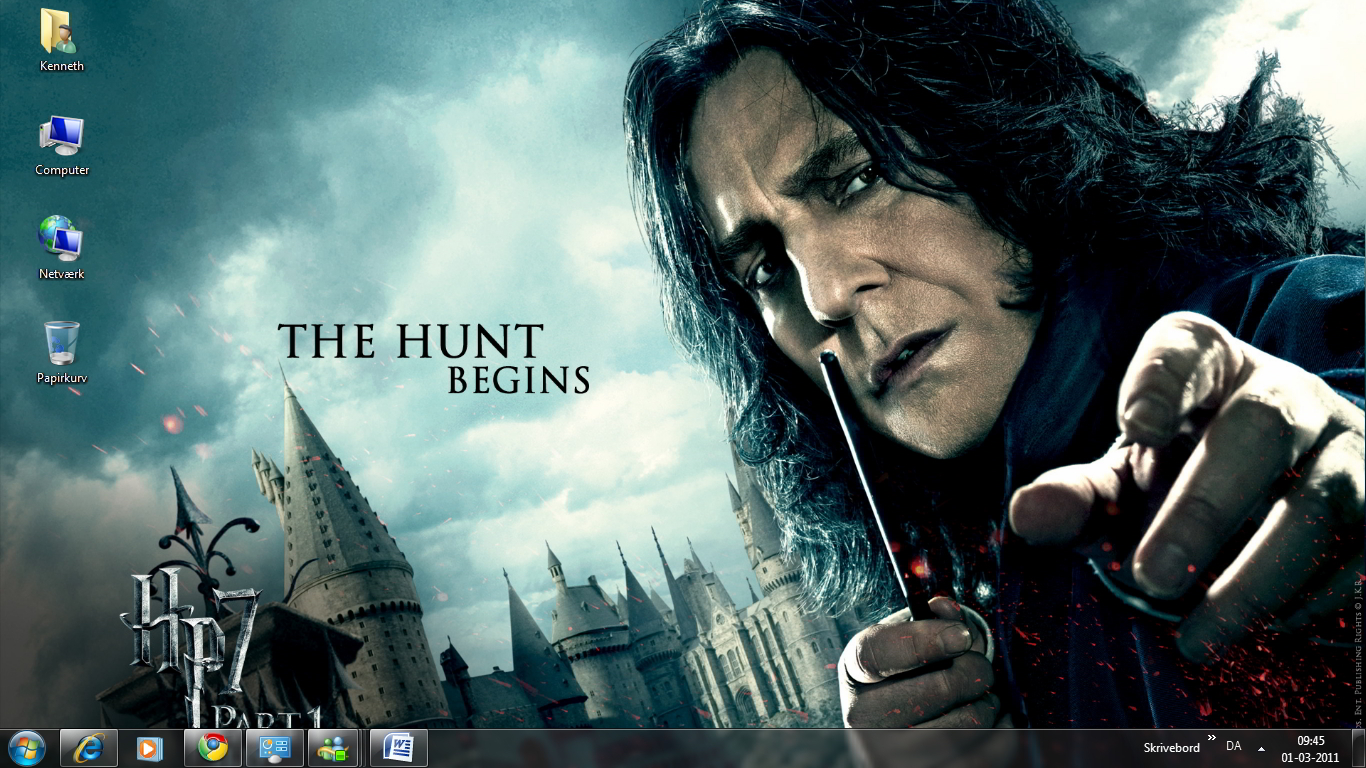Show hidden notification area icons arrow
Viewport: 1366px width, 768px height.
click(1261, 748)
